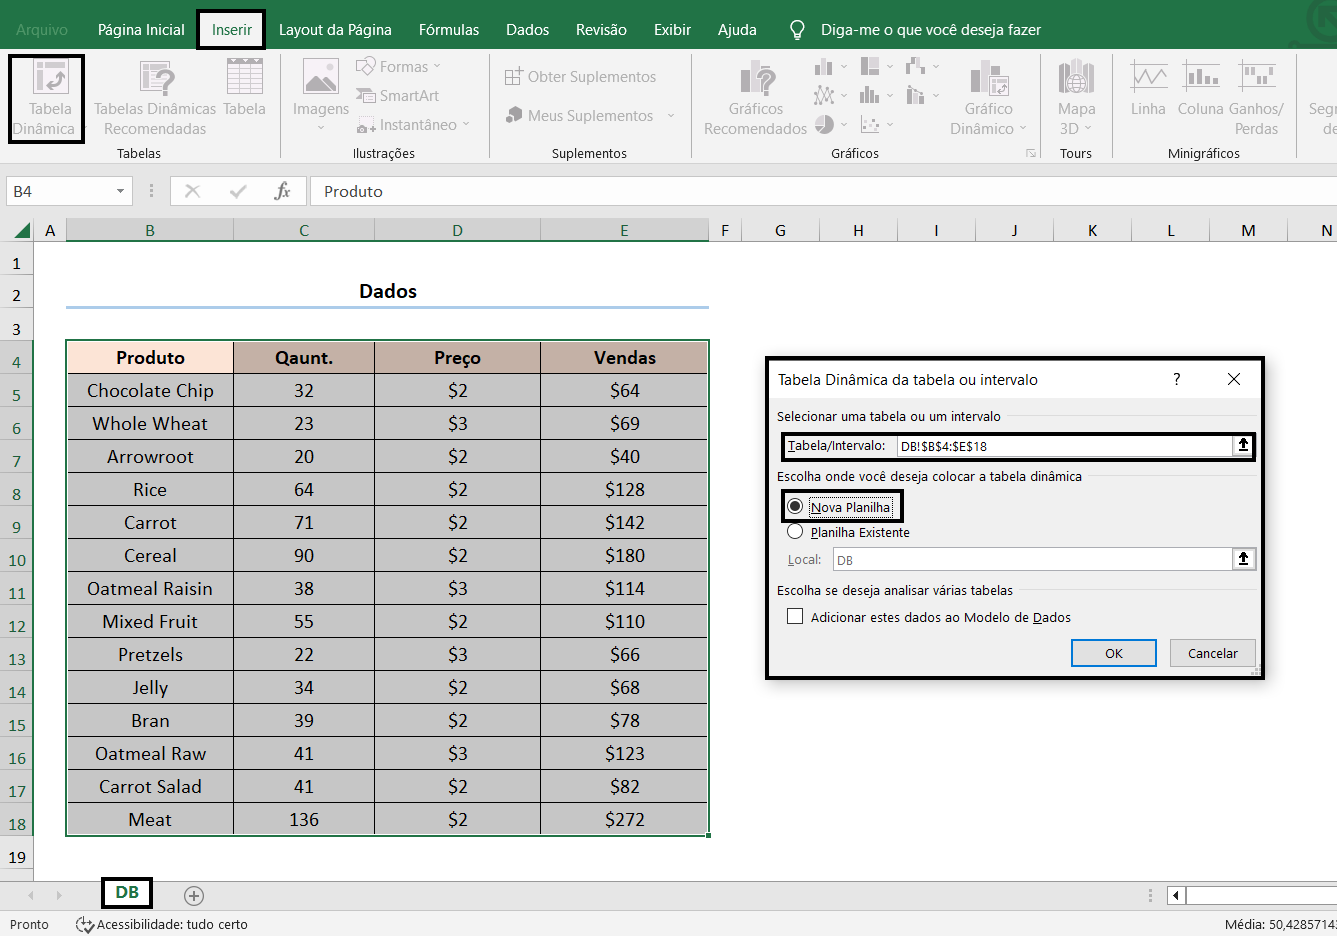Click inside the Tabela/Intervalo field
The image size is (1337, 936).
coord(1050,446)
